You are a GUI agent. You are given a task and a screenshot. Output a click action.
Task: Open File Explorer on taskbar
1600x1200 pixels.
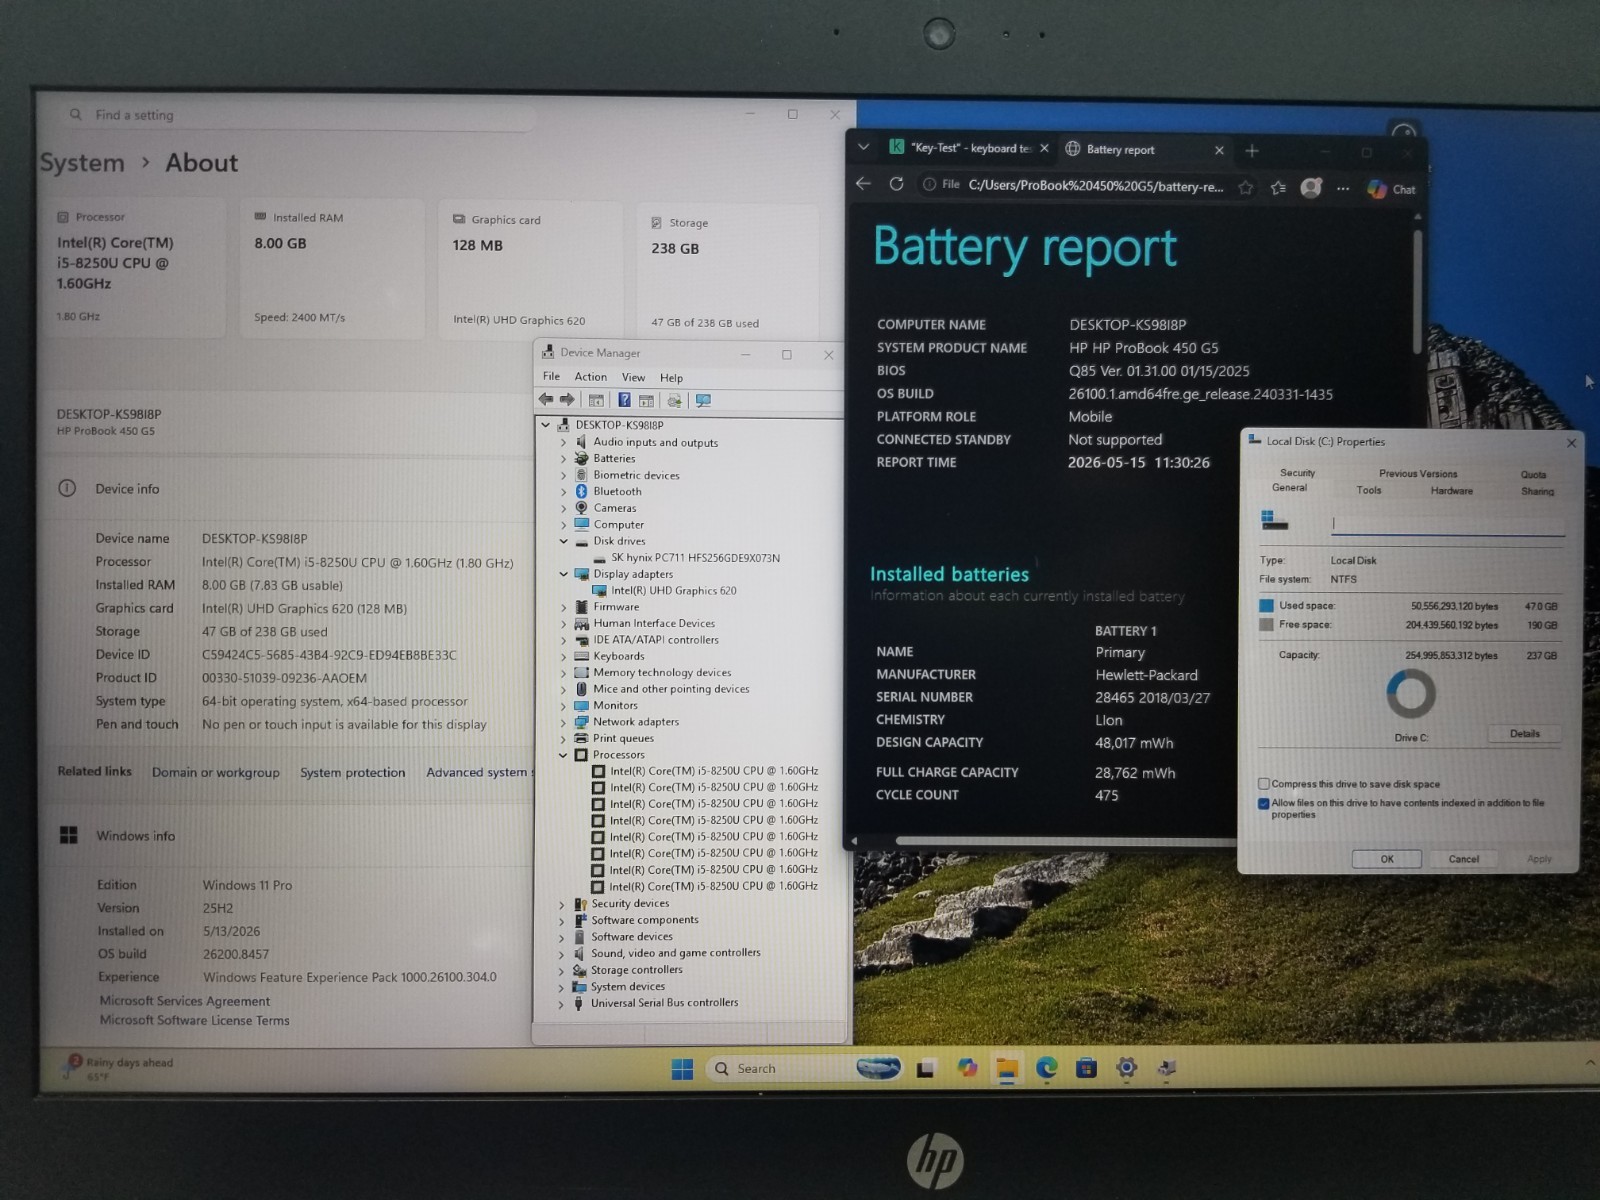pos(1007,1069)
